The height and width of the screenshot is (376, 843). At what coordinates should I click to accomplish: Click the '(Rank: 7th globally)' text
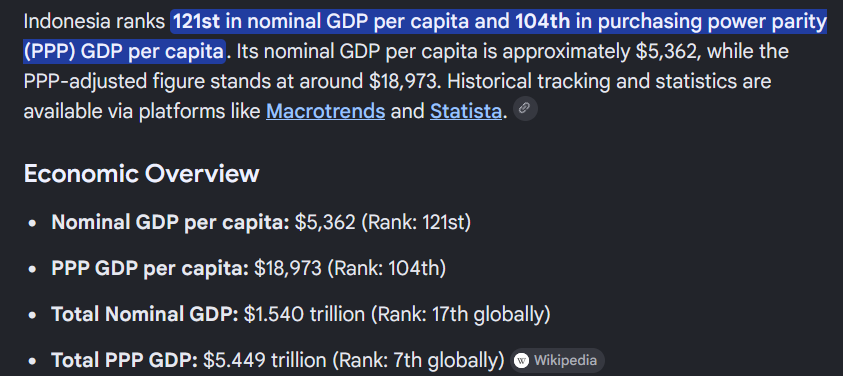tap(418, 360)
